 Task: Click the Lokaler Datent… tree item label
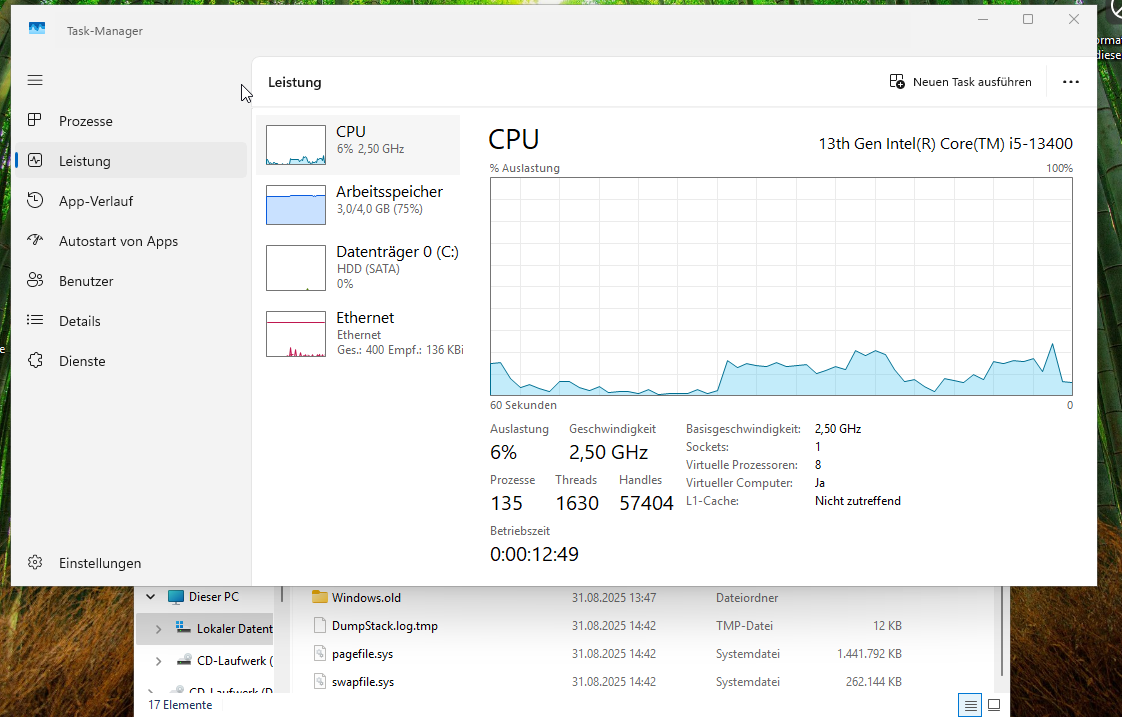(x=235, y=628)
